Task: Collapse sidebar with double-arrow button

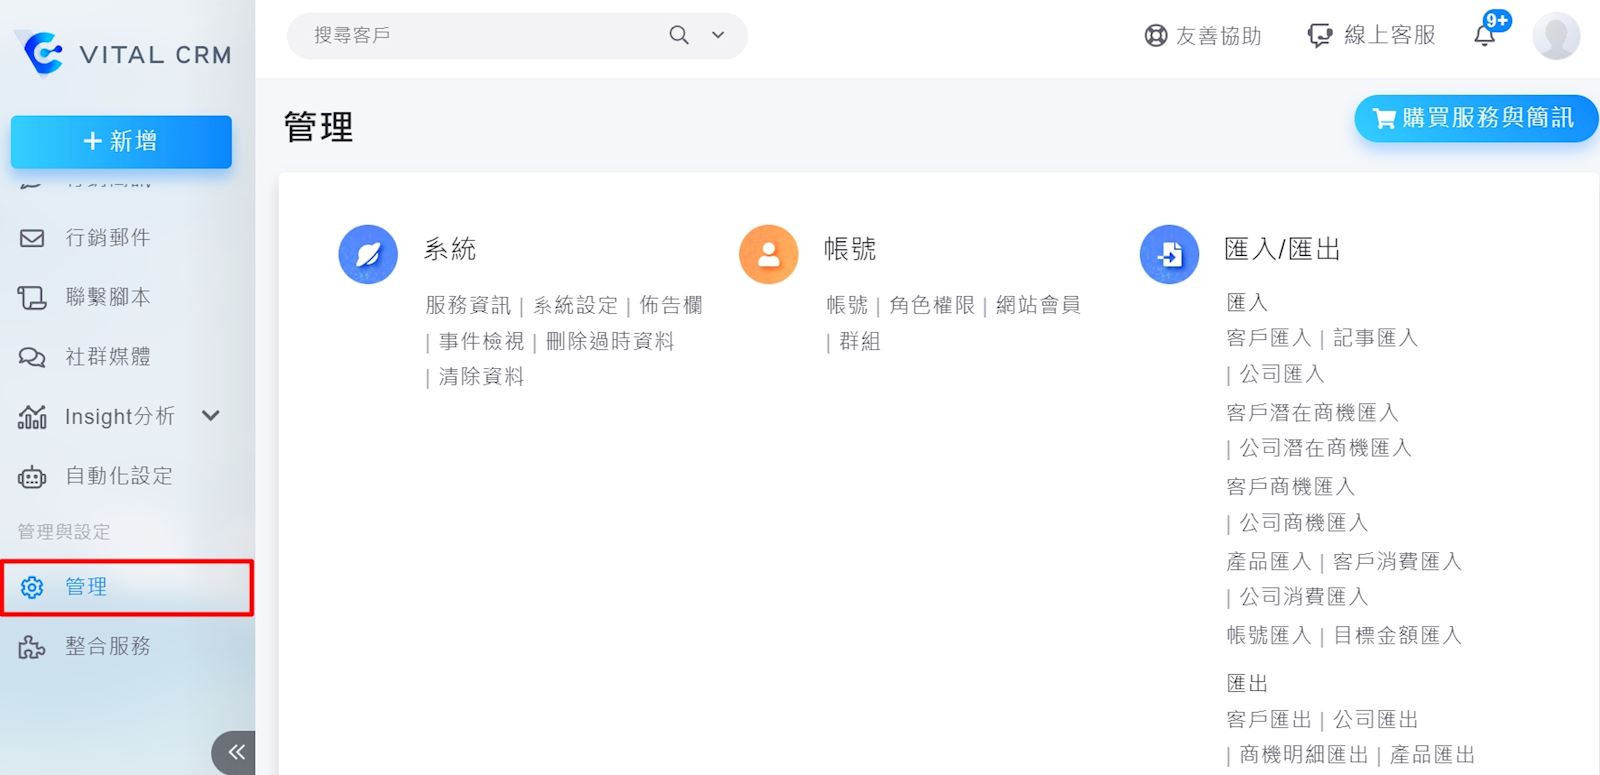Action: [235, 752]
